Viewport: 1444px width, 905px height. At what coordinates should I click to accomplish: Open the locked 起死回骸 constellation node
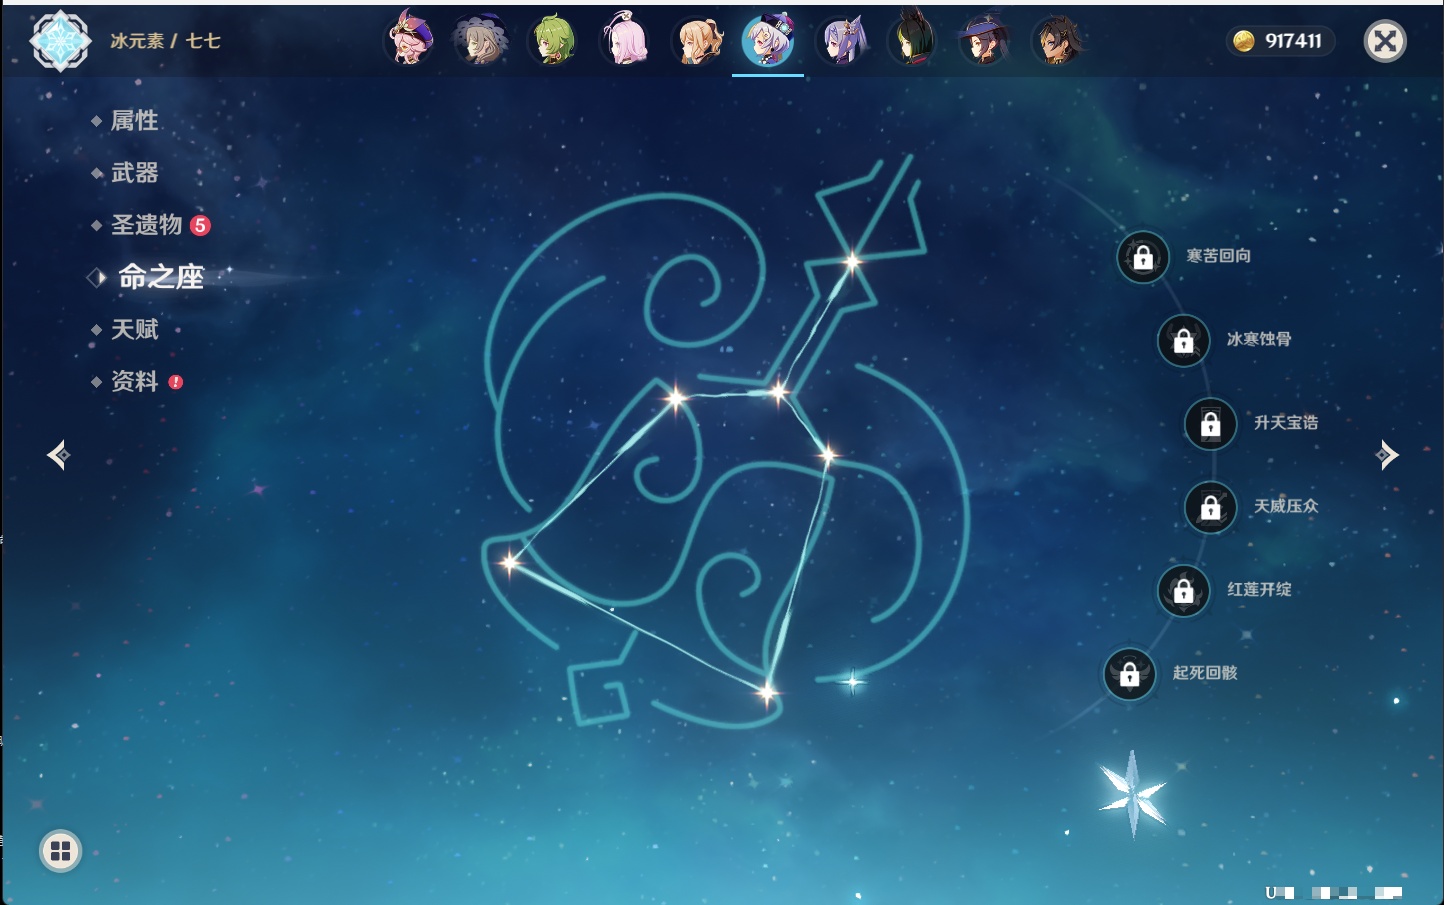pos(1130,675)
